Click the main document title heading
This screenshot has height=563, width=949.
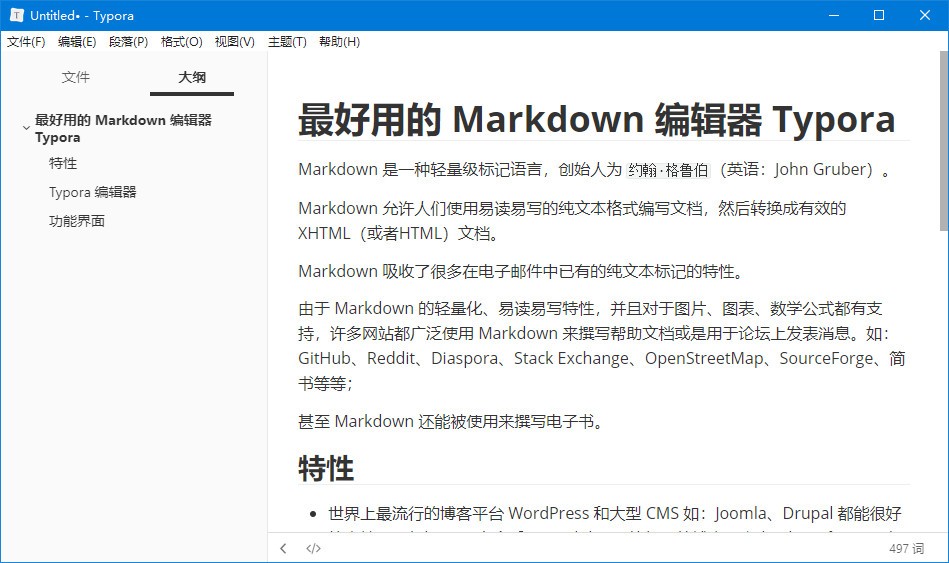[597, 119]
